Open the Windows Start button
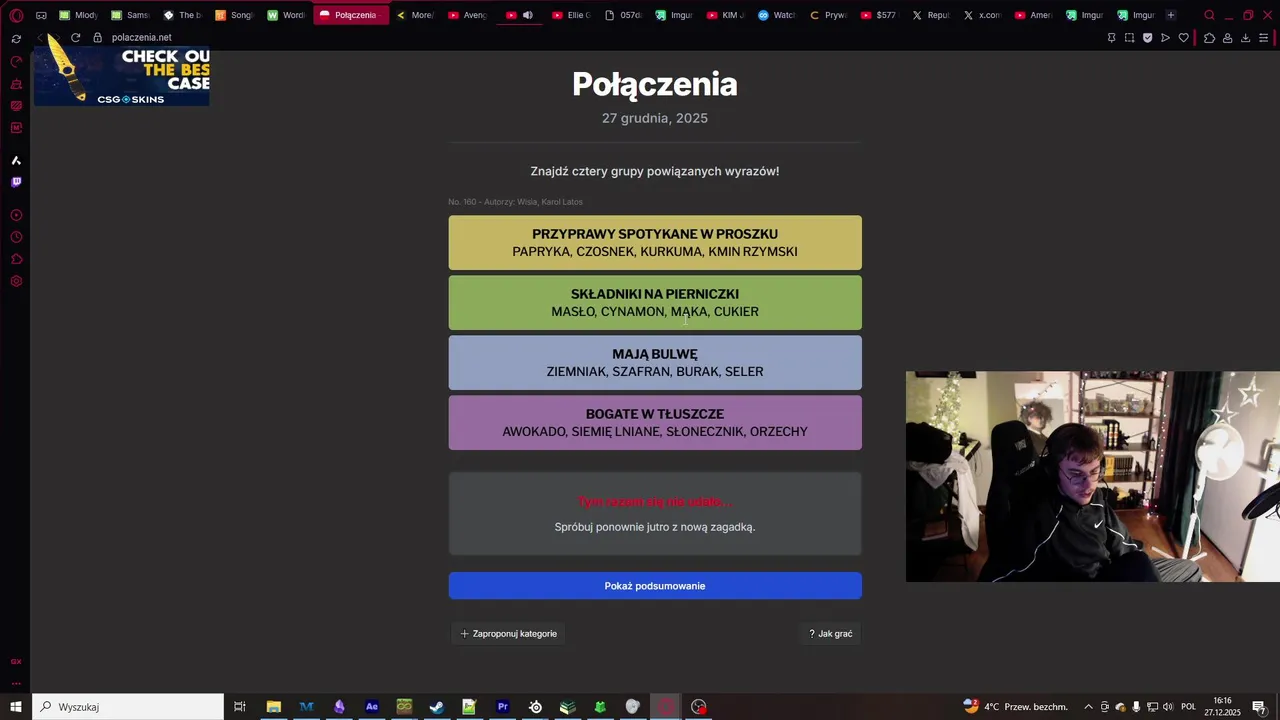1280x720 pixels. coord(16,707)
